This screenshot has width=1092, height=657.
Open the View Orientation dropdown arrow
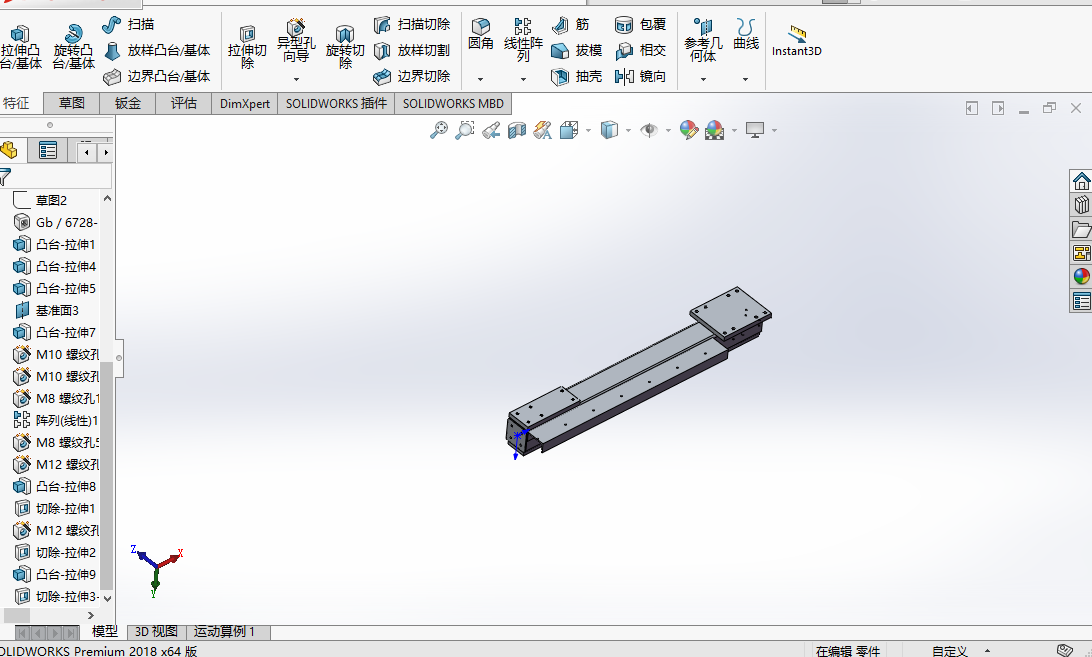click(588, 130)
